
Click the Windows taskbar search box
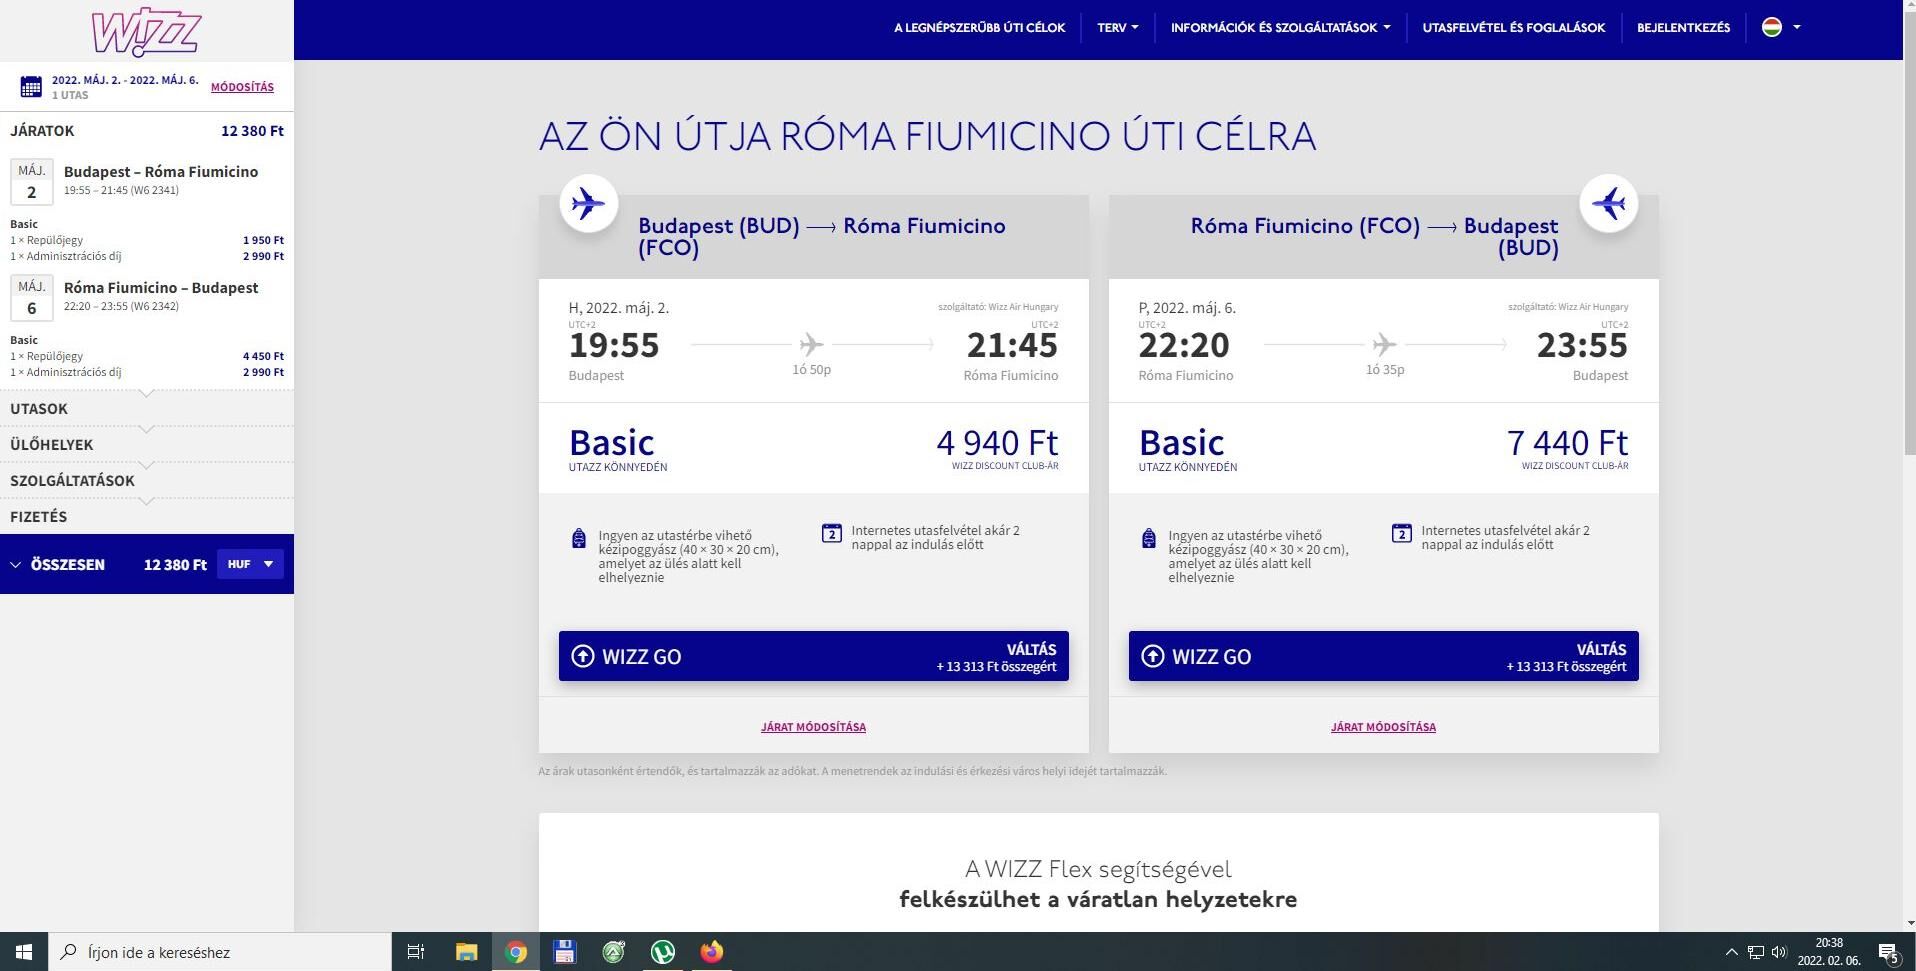click(220, 952)
